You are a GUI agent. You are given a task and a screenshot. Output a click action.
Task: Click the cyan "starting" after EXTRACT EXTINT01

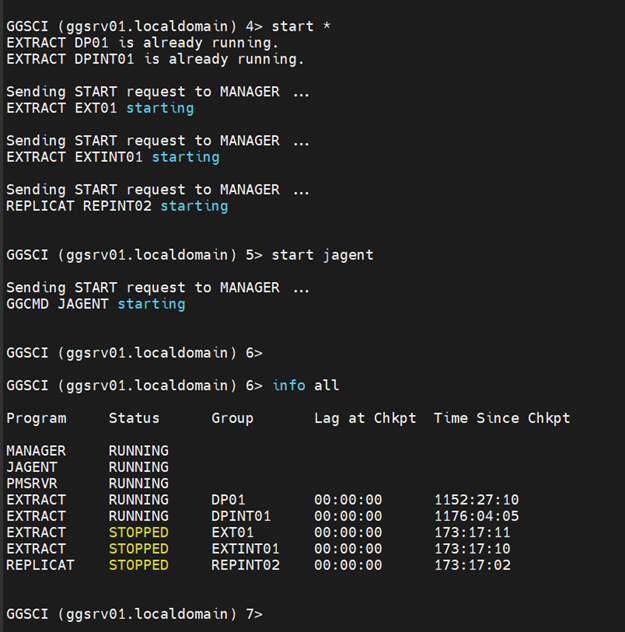coord(185,157)
